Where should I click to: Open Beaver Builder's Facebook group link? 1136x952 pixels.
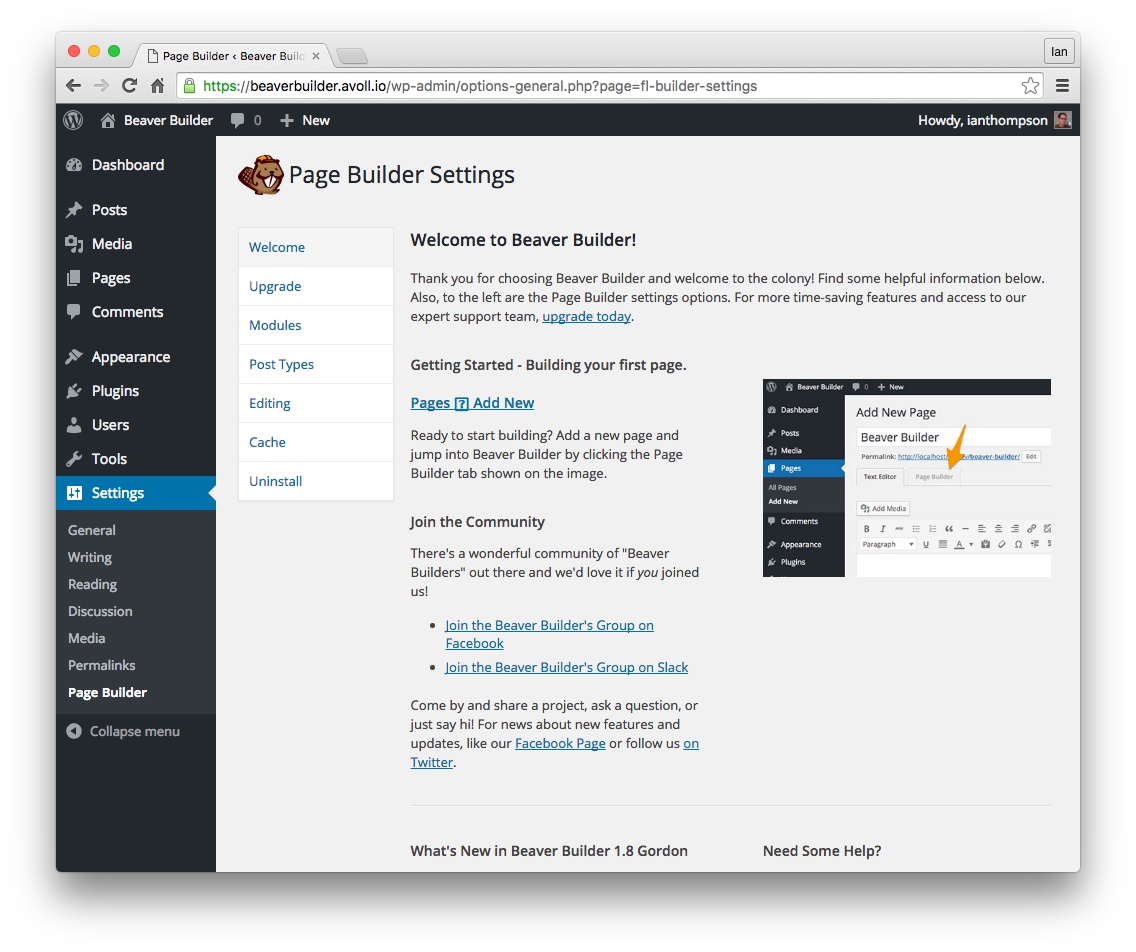(x=549, y=634)
